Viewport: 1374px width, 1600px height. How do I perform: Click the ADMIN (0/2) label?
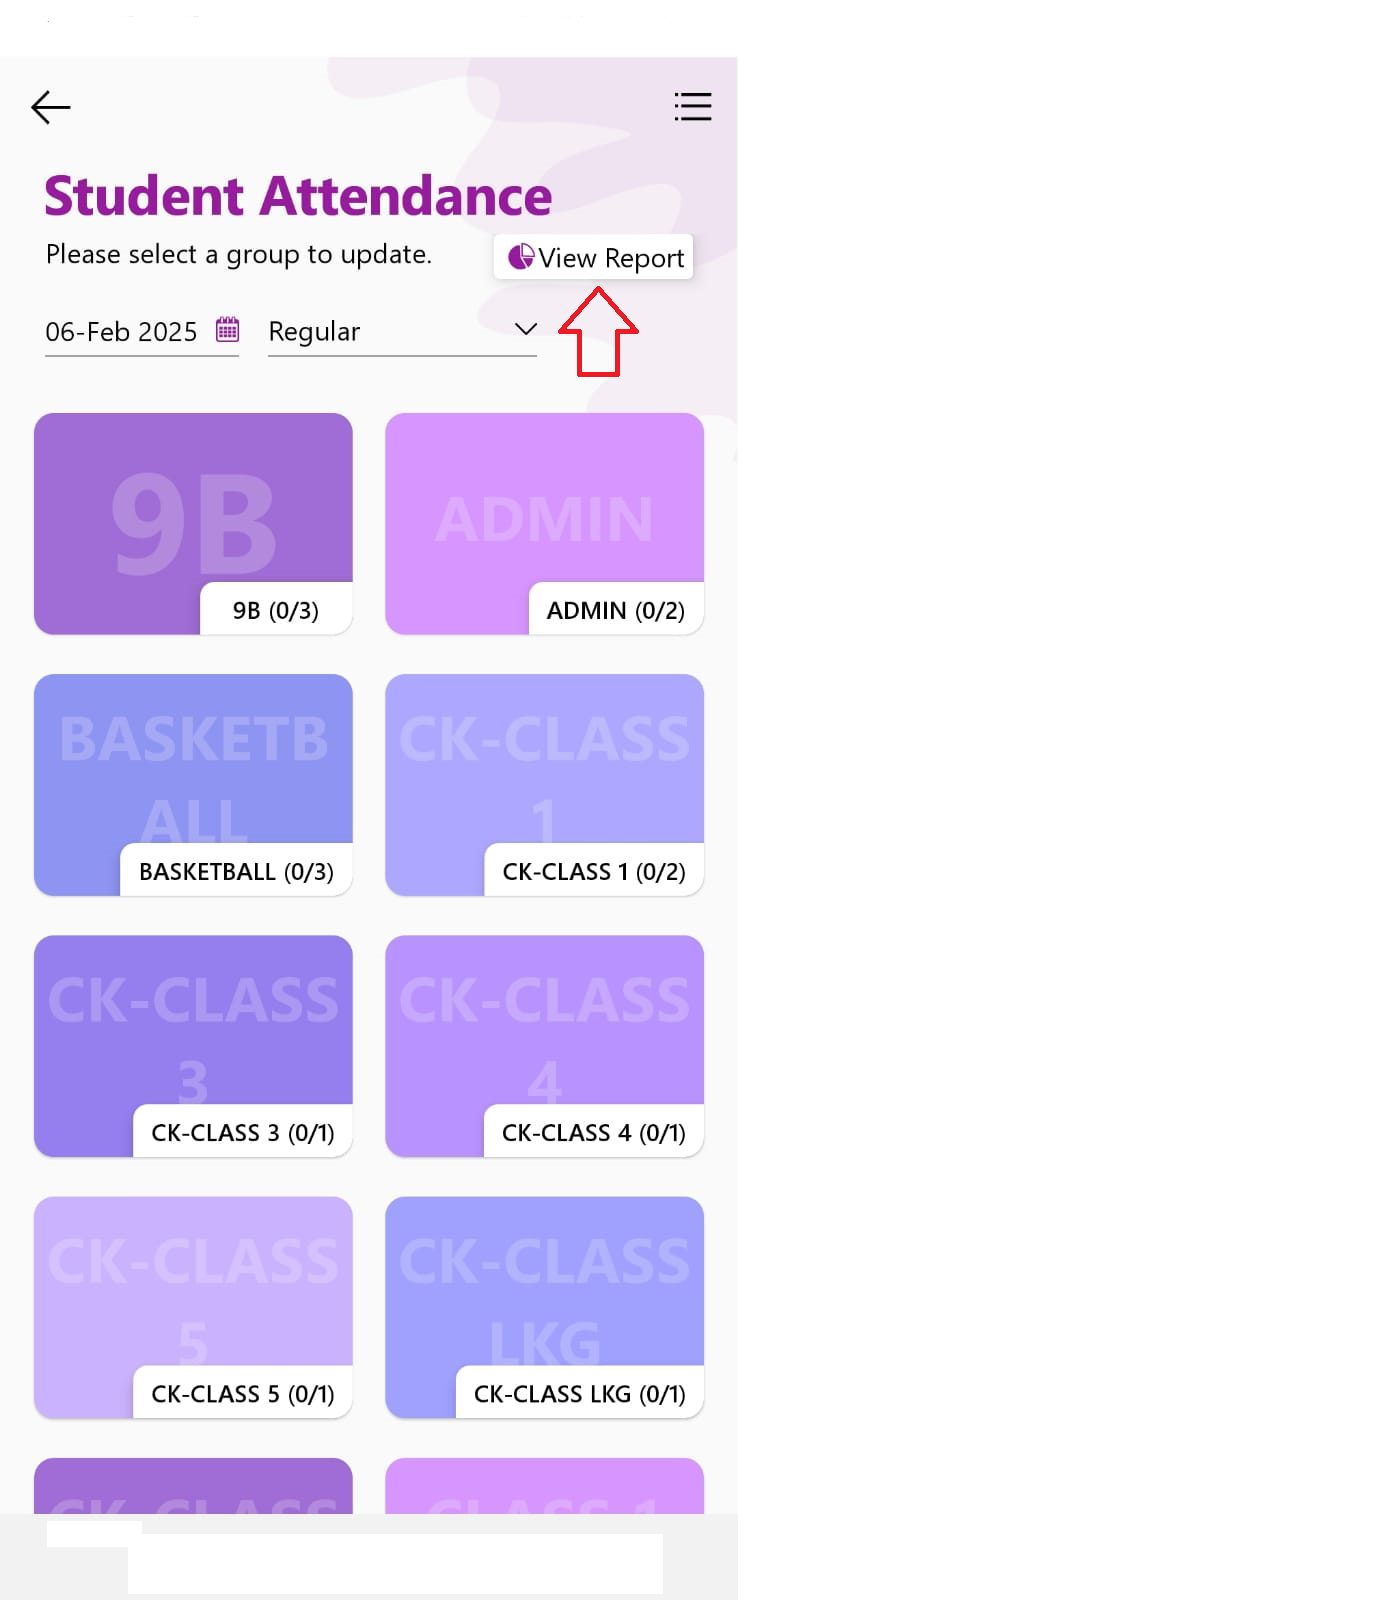click(x=616, y=610)
